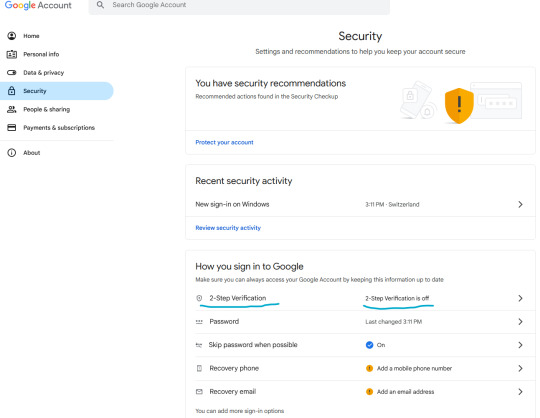Click Protect your account link
The width and height of the screenshot is (540, 418).
click(224, 142)
